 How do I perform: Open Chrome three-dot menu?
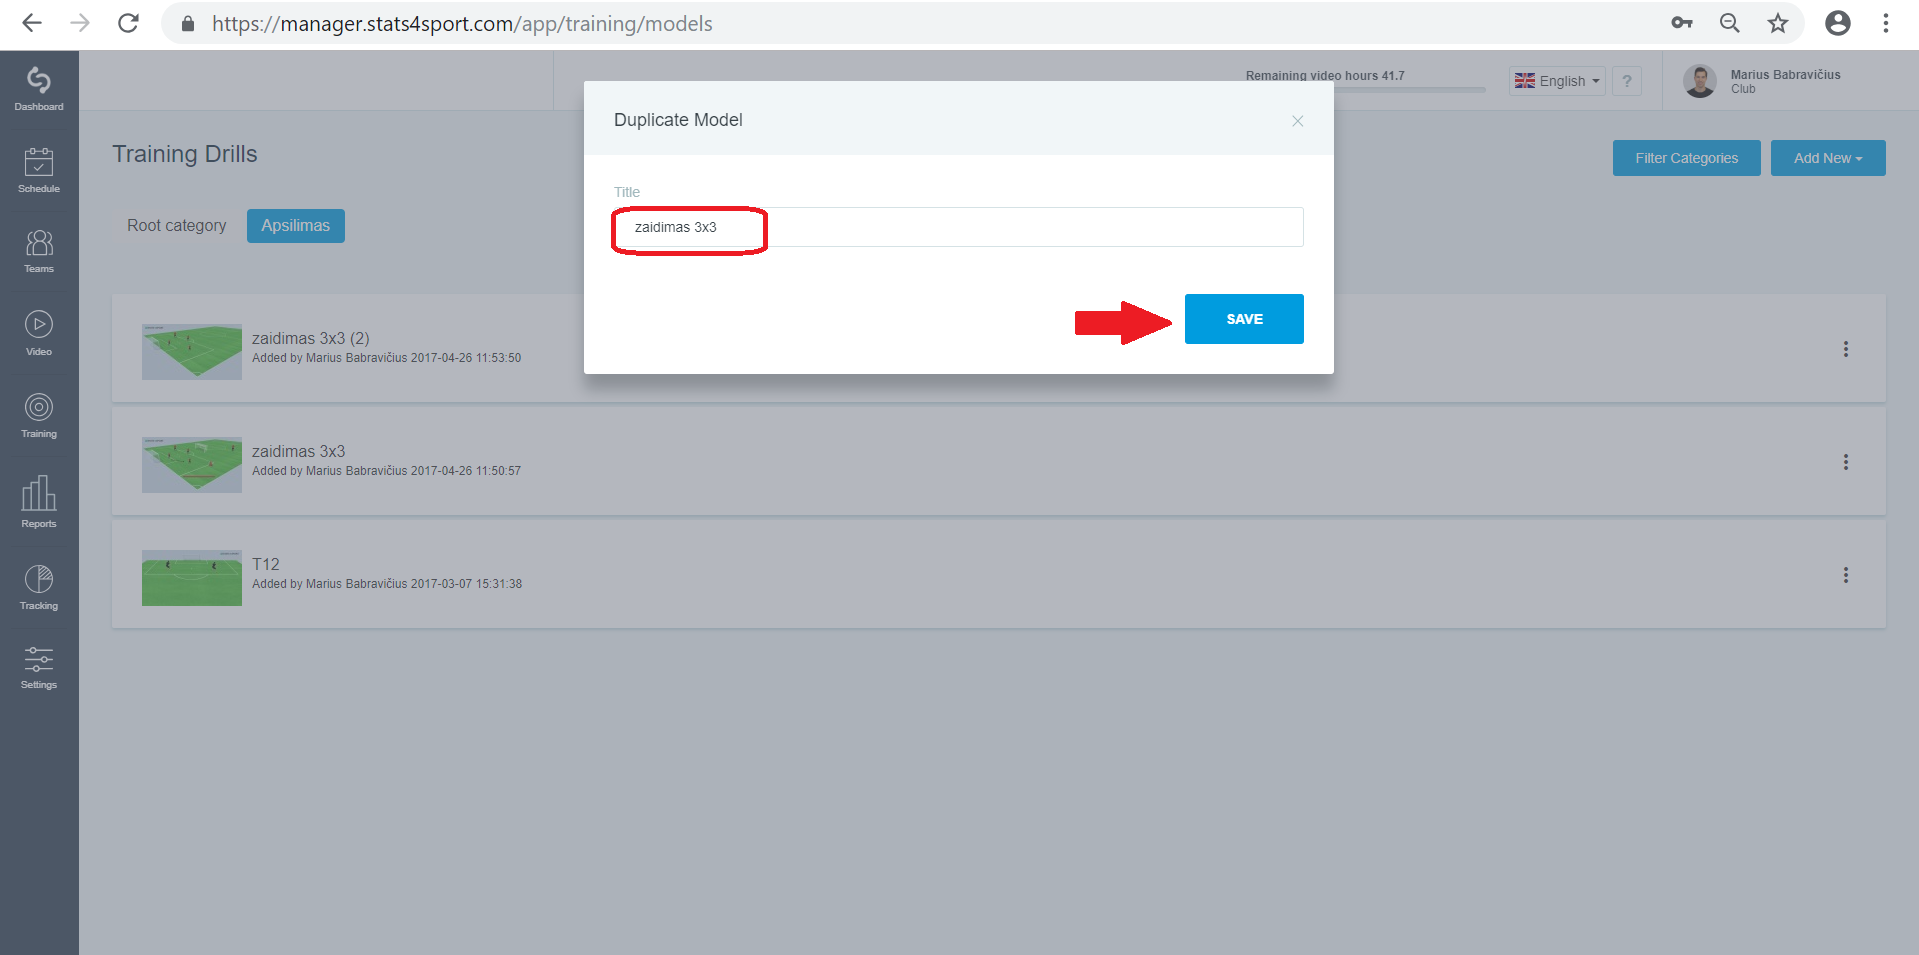click(x=1885, y=23)
